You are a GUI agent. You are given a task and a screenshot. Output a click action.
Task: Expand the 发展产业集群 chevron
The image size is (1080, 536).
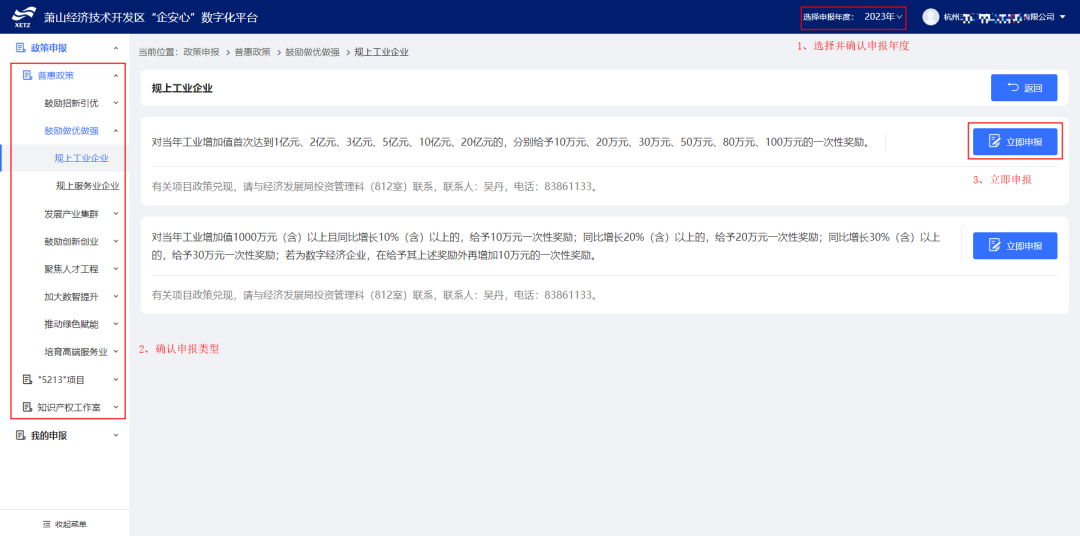point(116,214)
